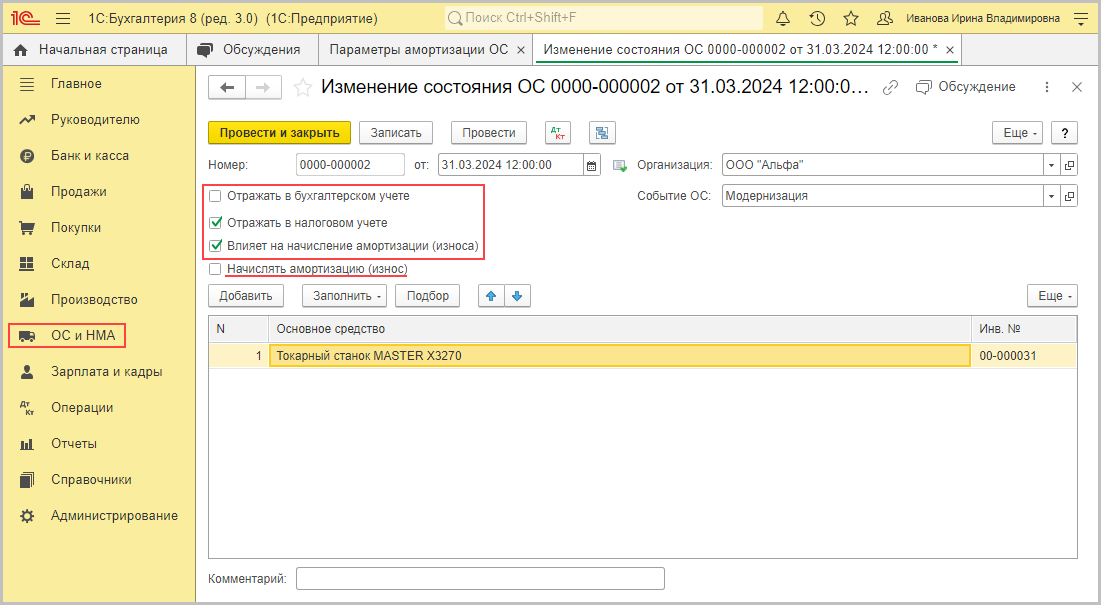This screenshot has width=1101, height=605.
Task: Enable Начислять амортизацию (износ) checkbox
Action: click(216, 269)
